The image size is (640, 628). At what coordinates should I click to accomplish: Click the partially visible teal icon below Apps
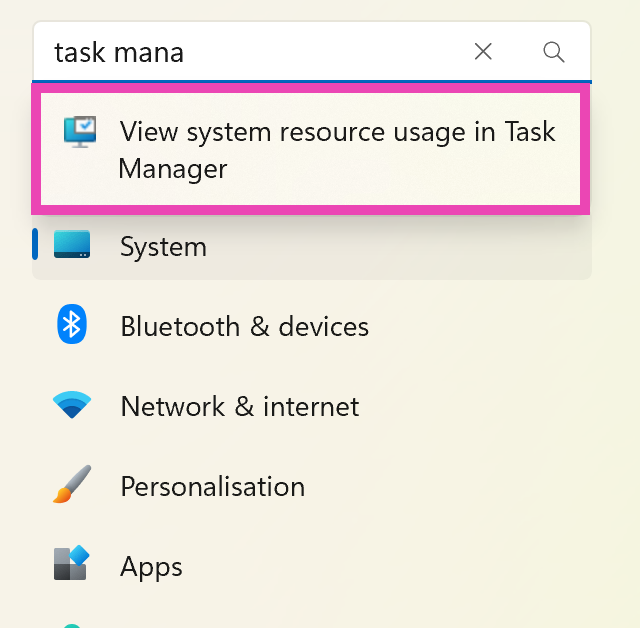click(70, 625)
